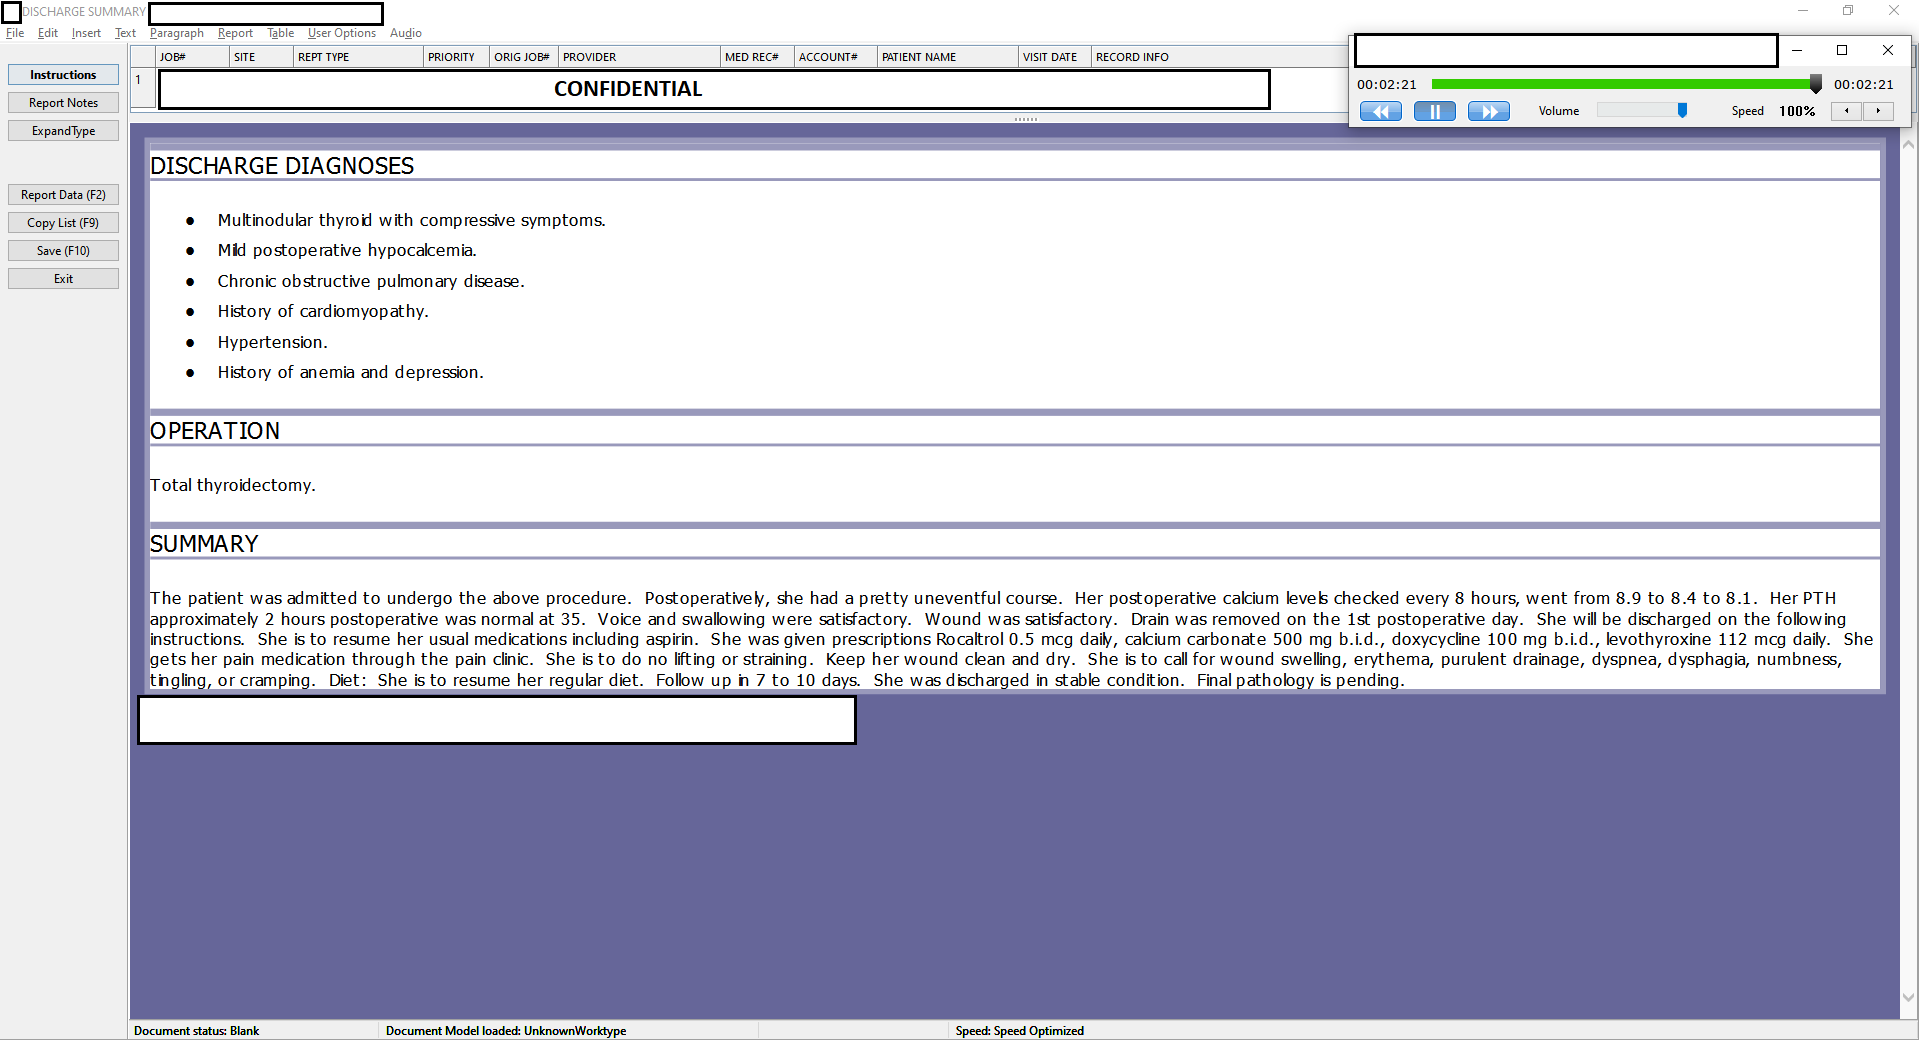Click the Exit button
The height and width of the screenshot is (1040, 1919).
pyautogui.click(x=63, y=279)
